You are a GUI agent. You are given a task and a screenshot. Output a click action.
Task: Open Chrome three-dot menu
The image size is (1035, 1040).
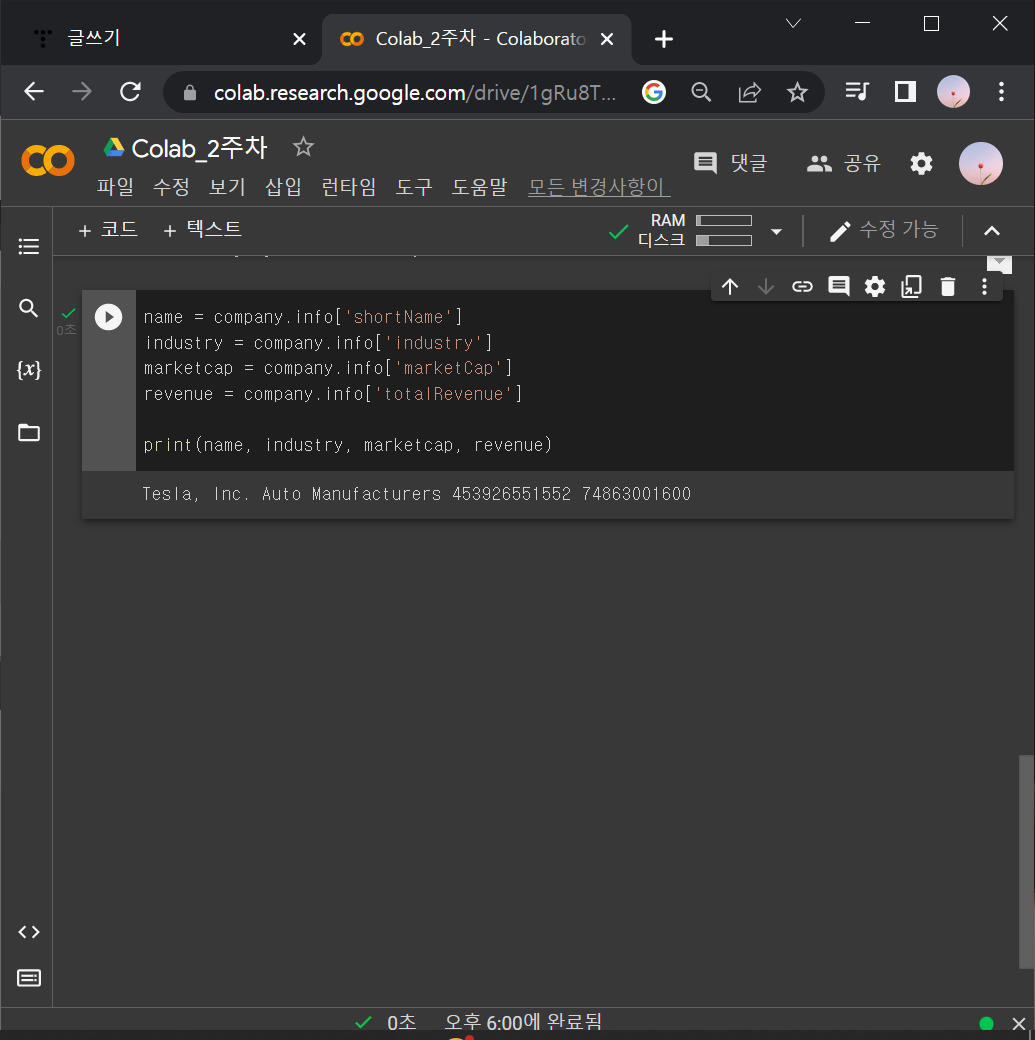click(1001, 92)
